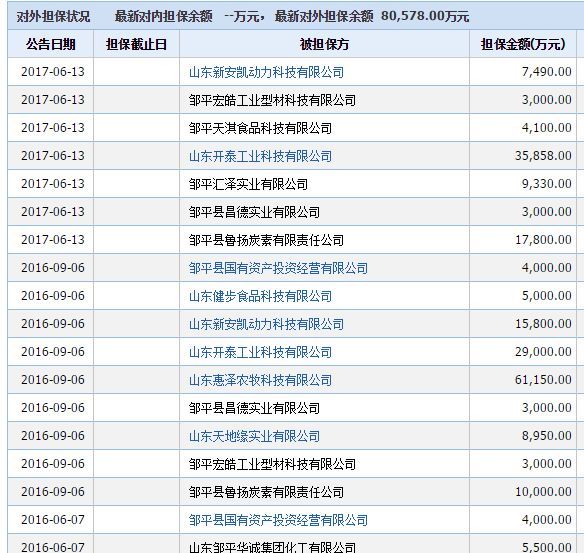Select 邹平县鲁扬炭素有限责任公司 dated 2017-06-13
The height and width of the screenshot is (553, 584).
tap(266, 240)
